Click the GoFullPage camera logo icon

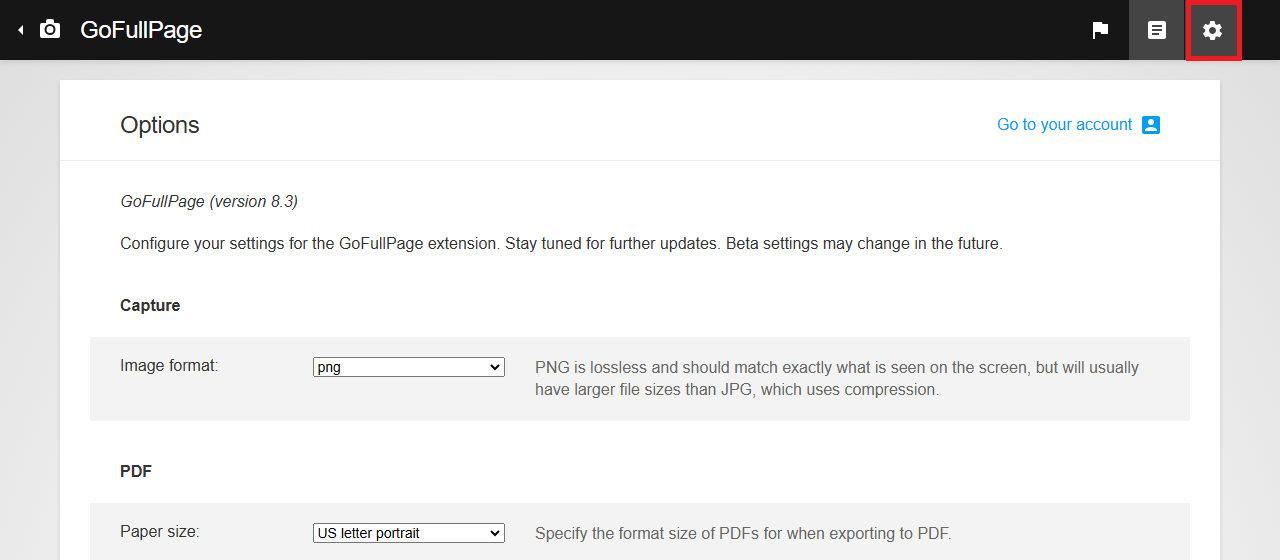pos(50,30)
